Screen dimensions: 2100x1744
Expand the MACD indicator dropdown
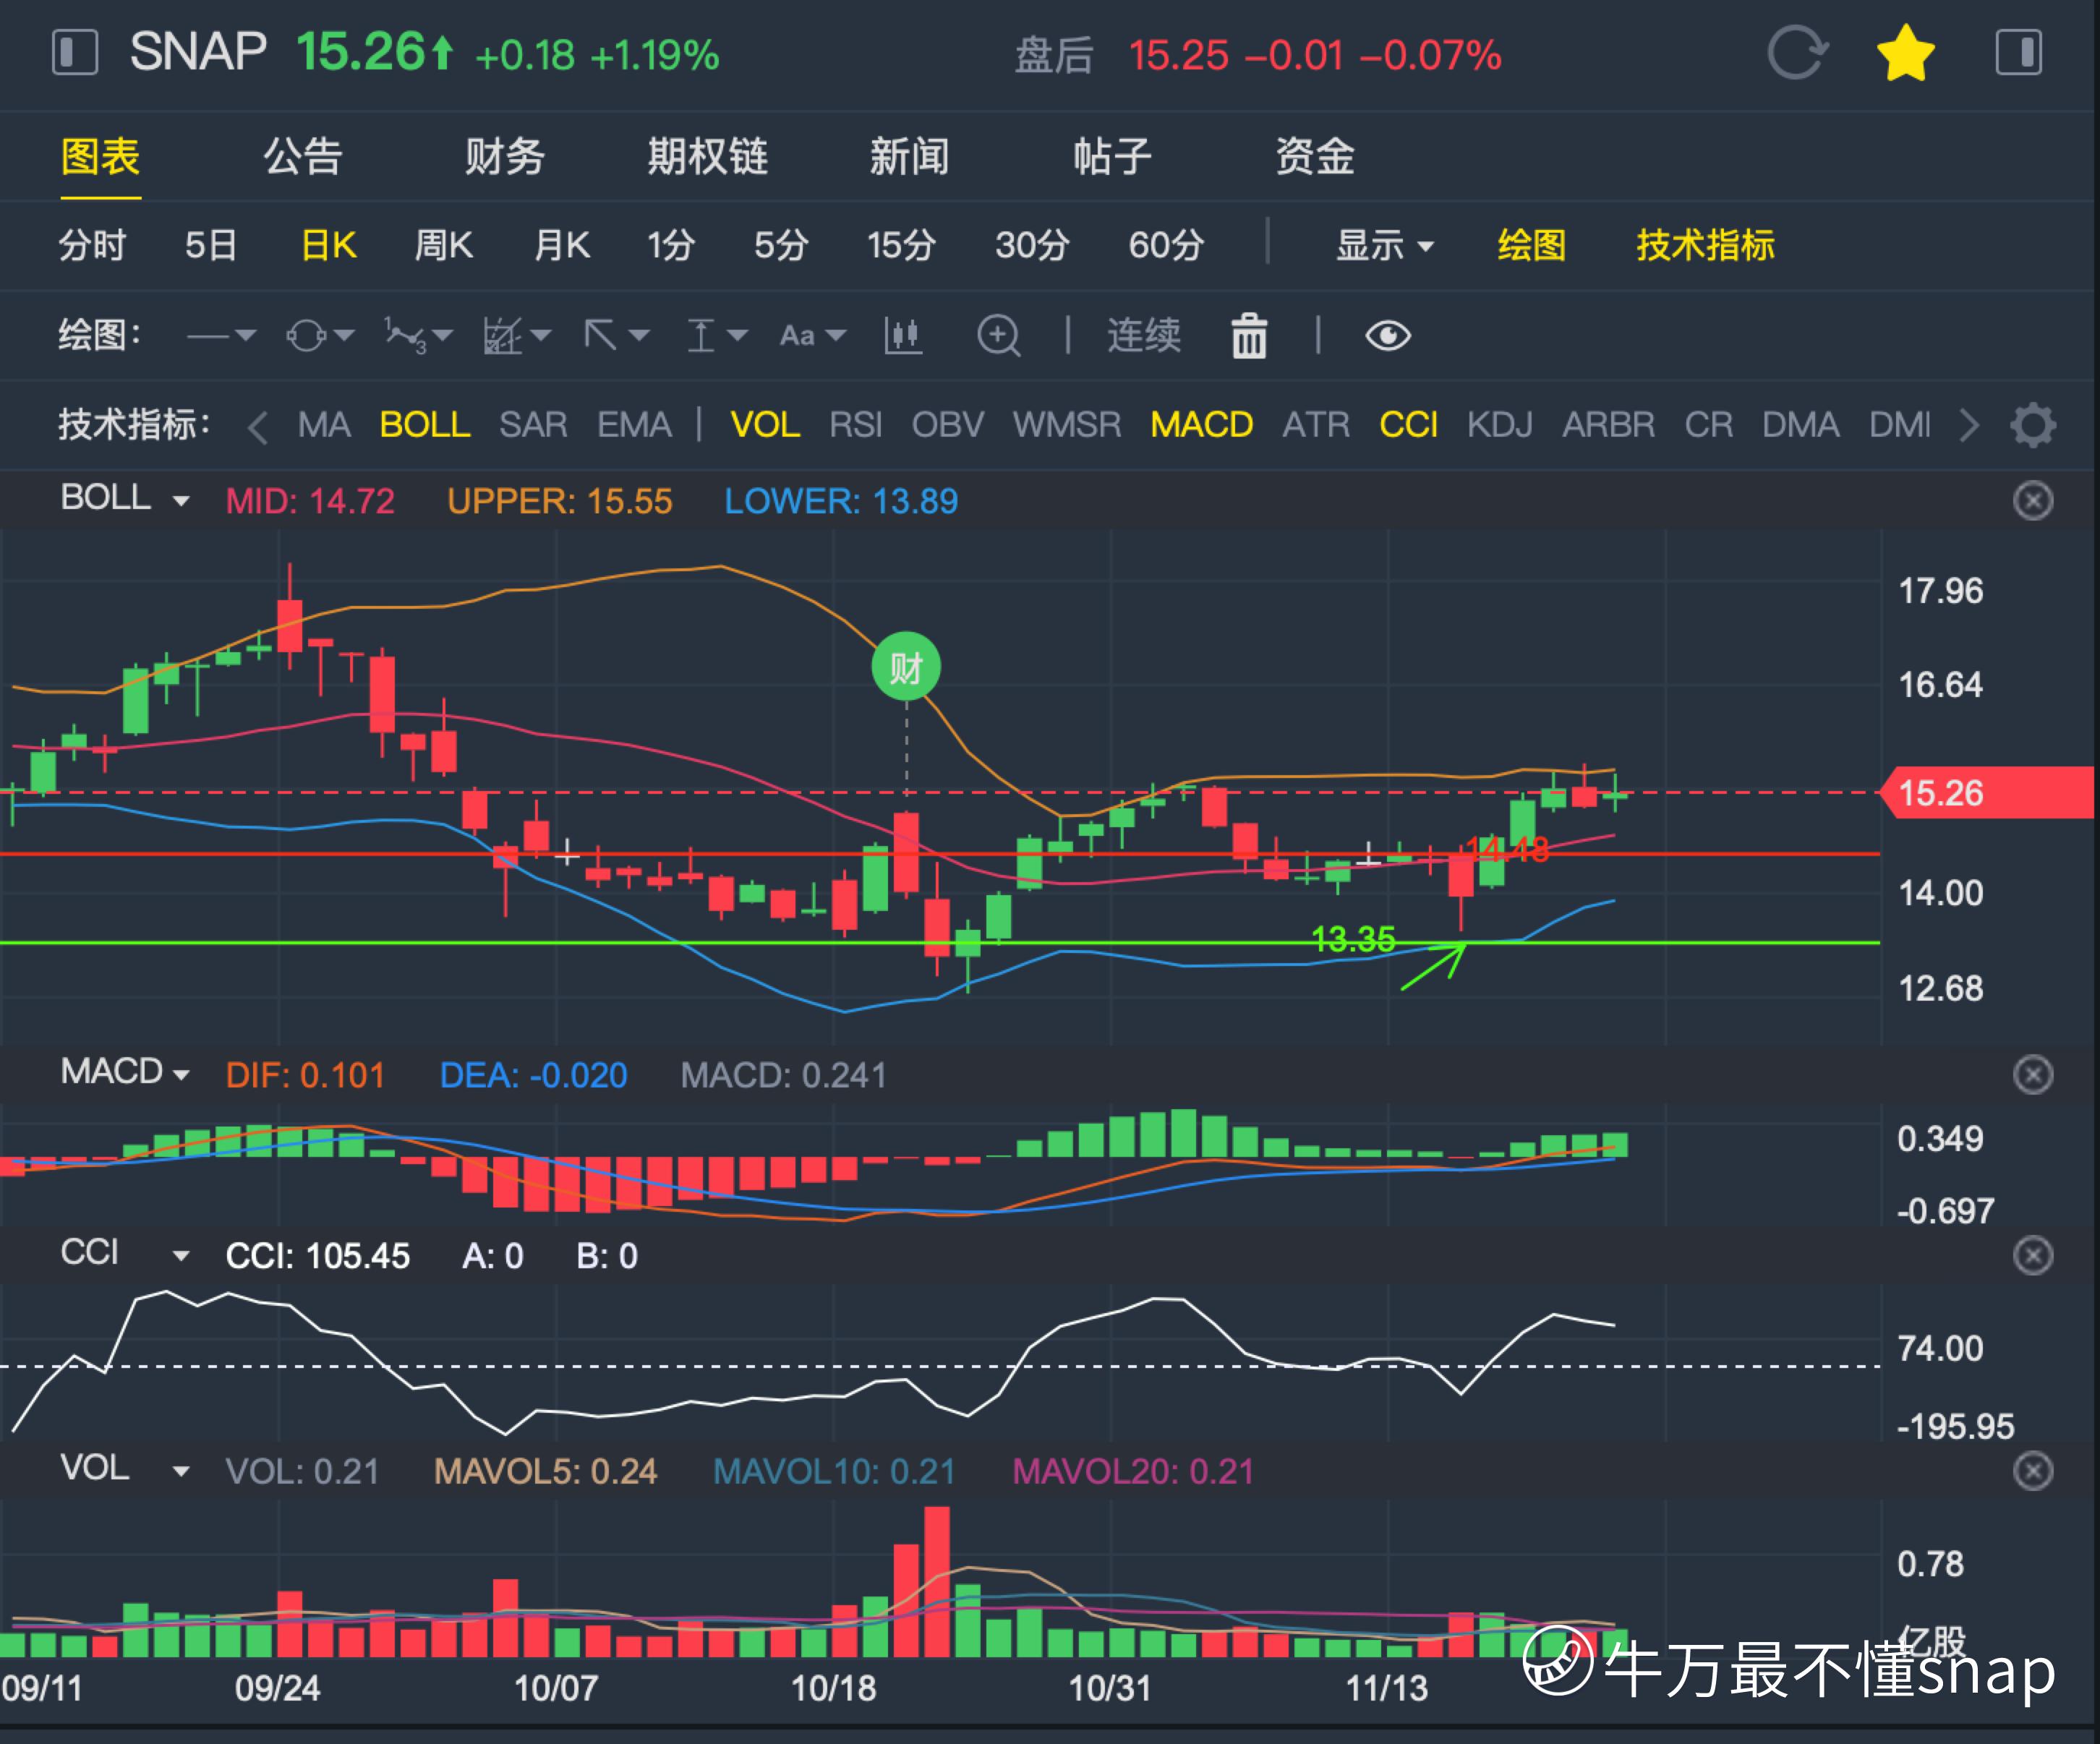click(181, 1076)
